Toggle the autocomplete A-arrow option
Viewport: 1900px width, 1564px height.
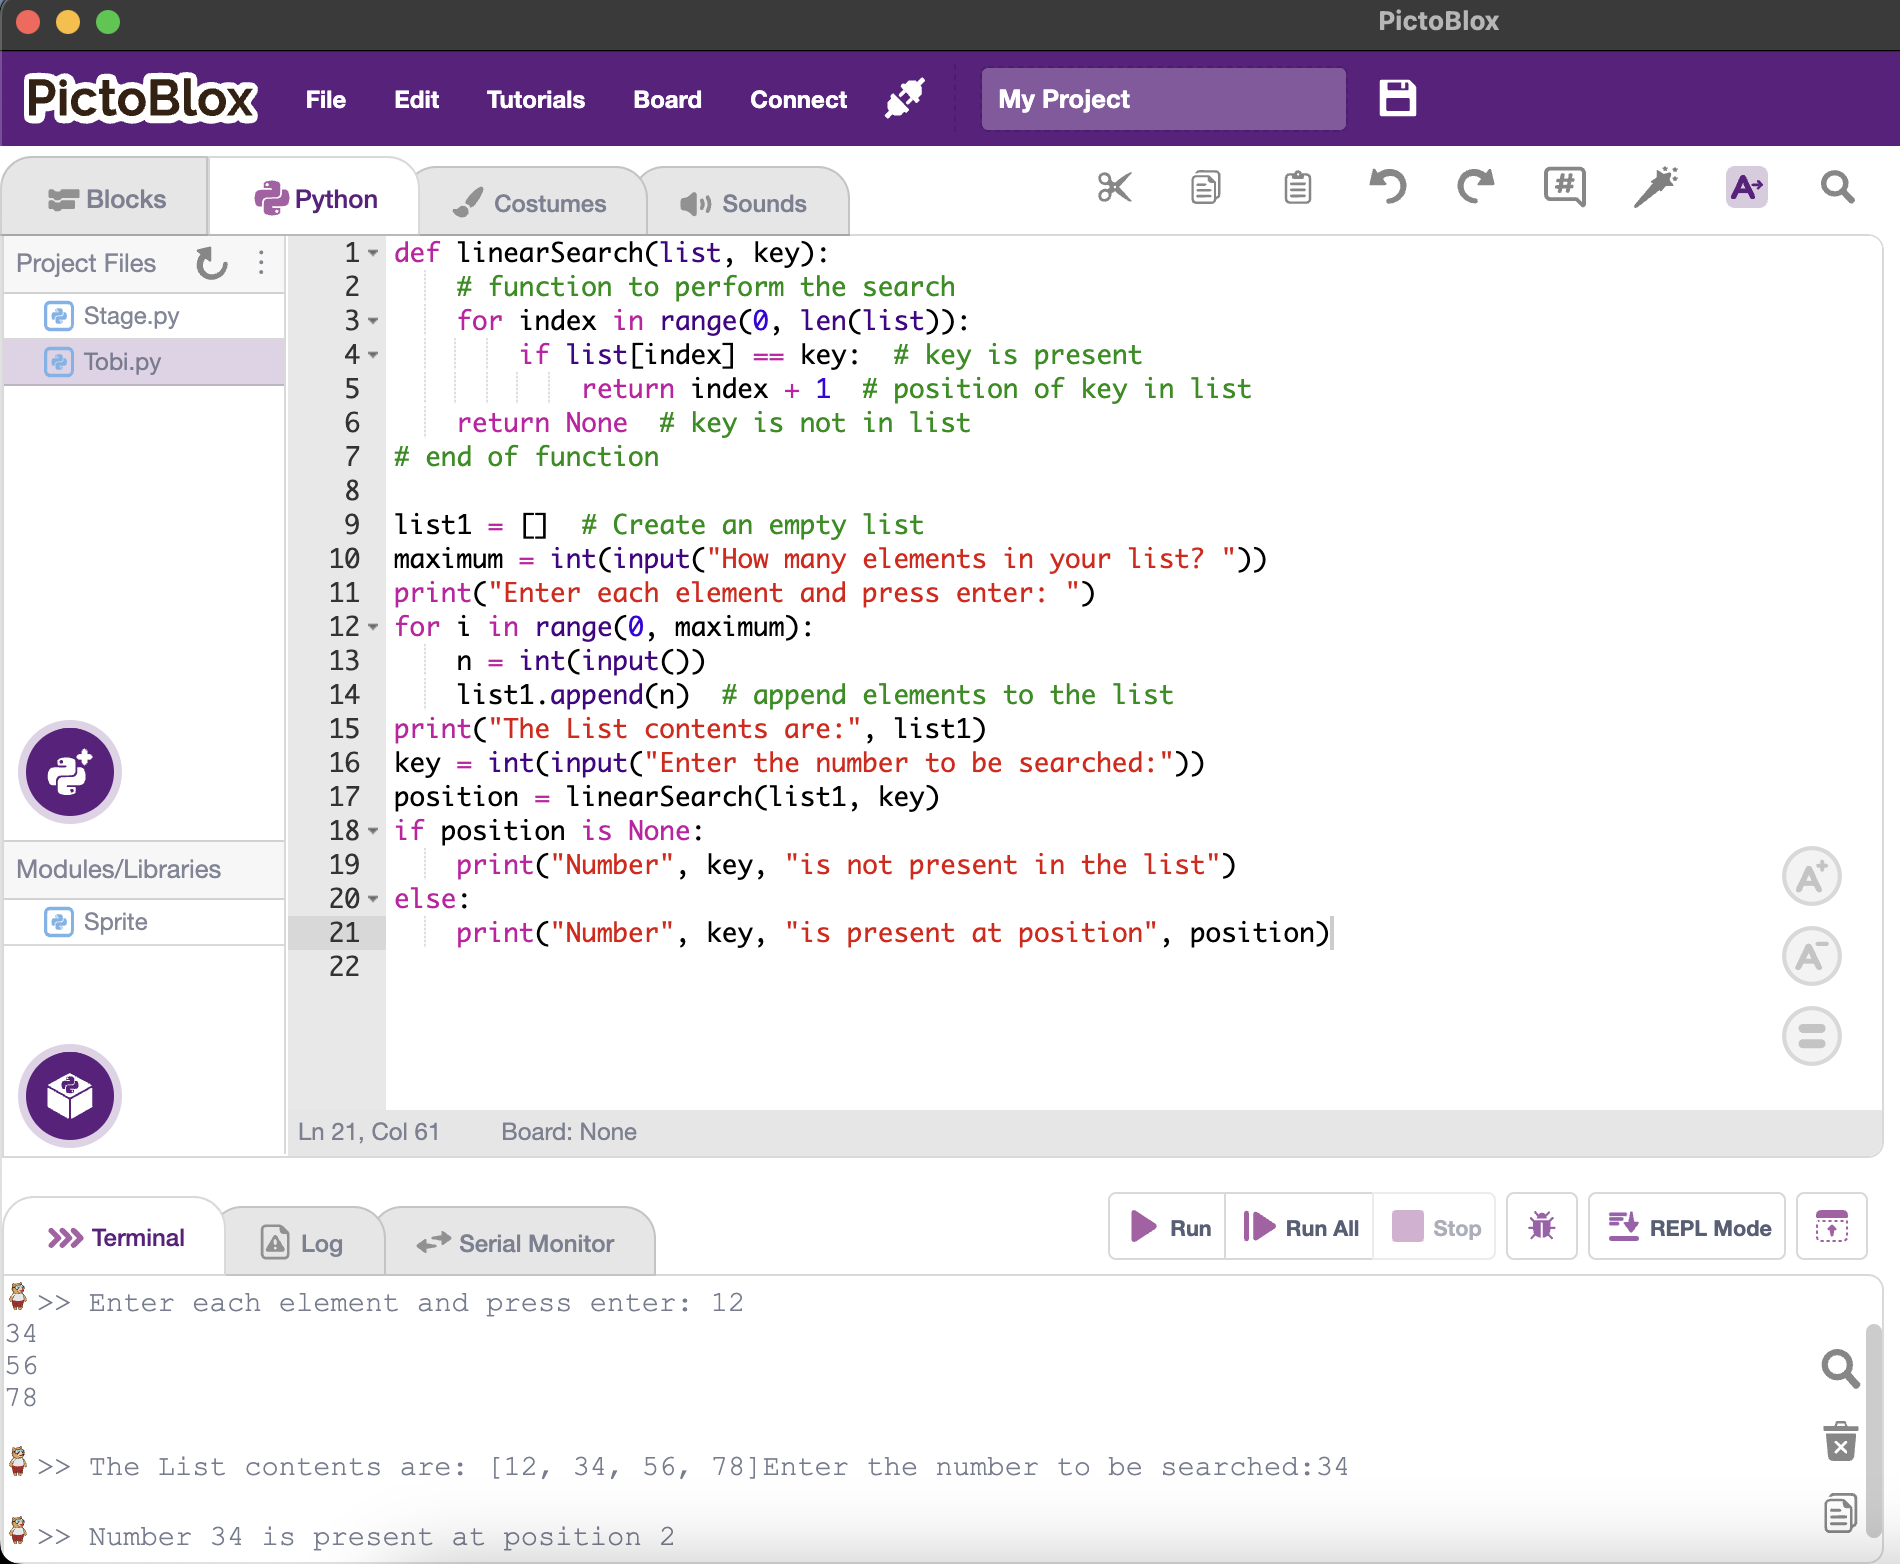point(1745,187)
